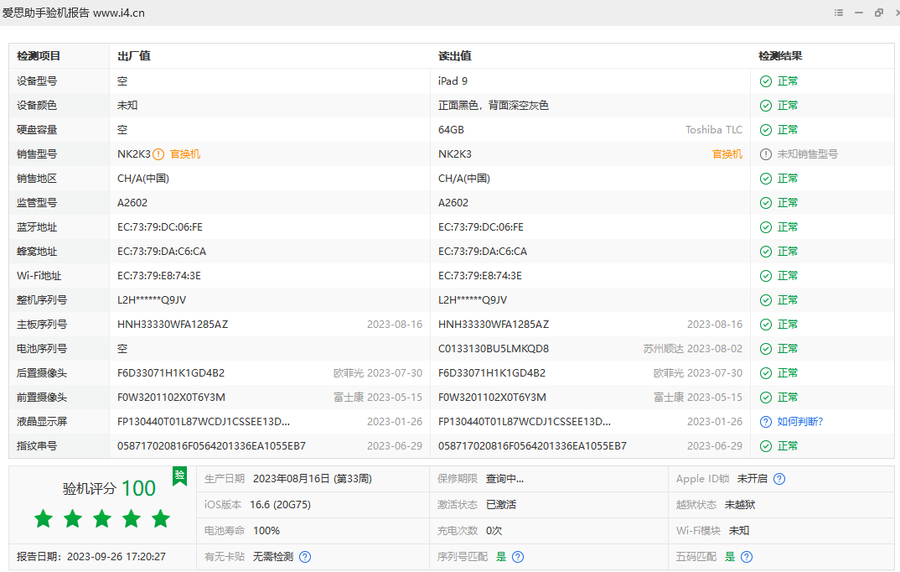This screenshot has height=572, width=900.
Task: Click help icon beside 无需检测
Action: point(305,557)
